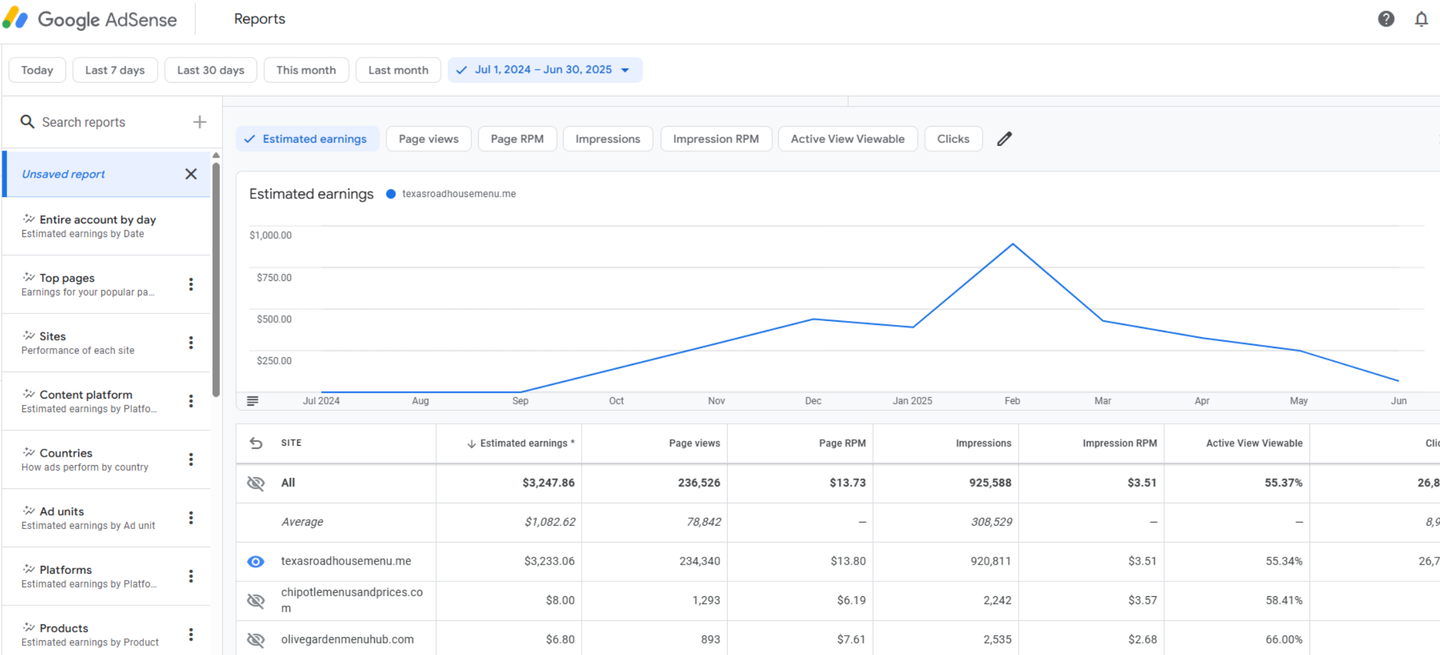Open more options for Platforms report
The image size is (1440, 655).
[191, 576]
